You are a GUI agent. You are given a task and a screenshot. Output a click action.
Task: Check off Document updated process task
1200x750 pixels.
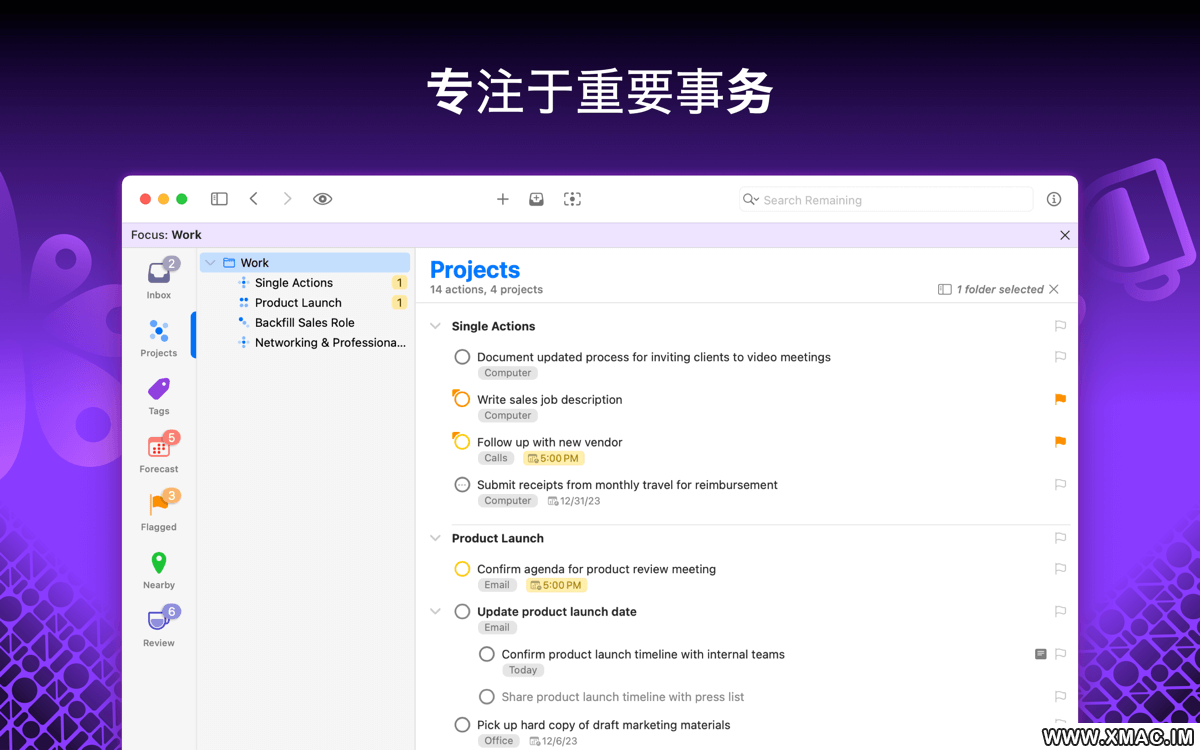pos(462,357)
